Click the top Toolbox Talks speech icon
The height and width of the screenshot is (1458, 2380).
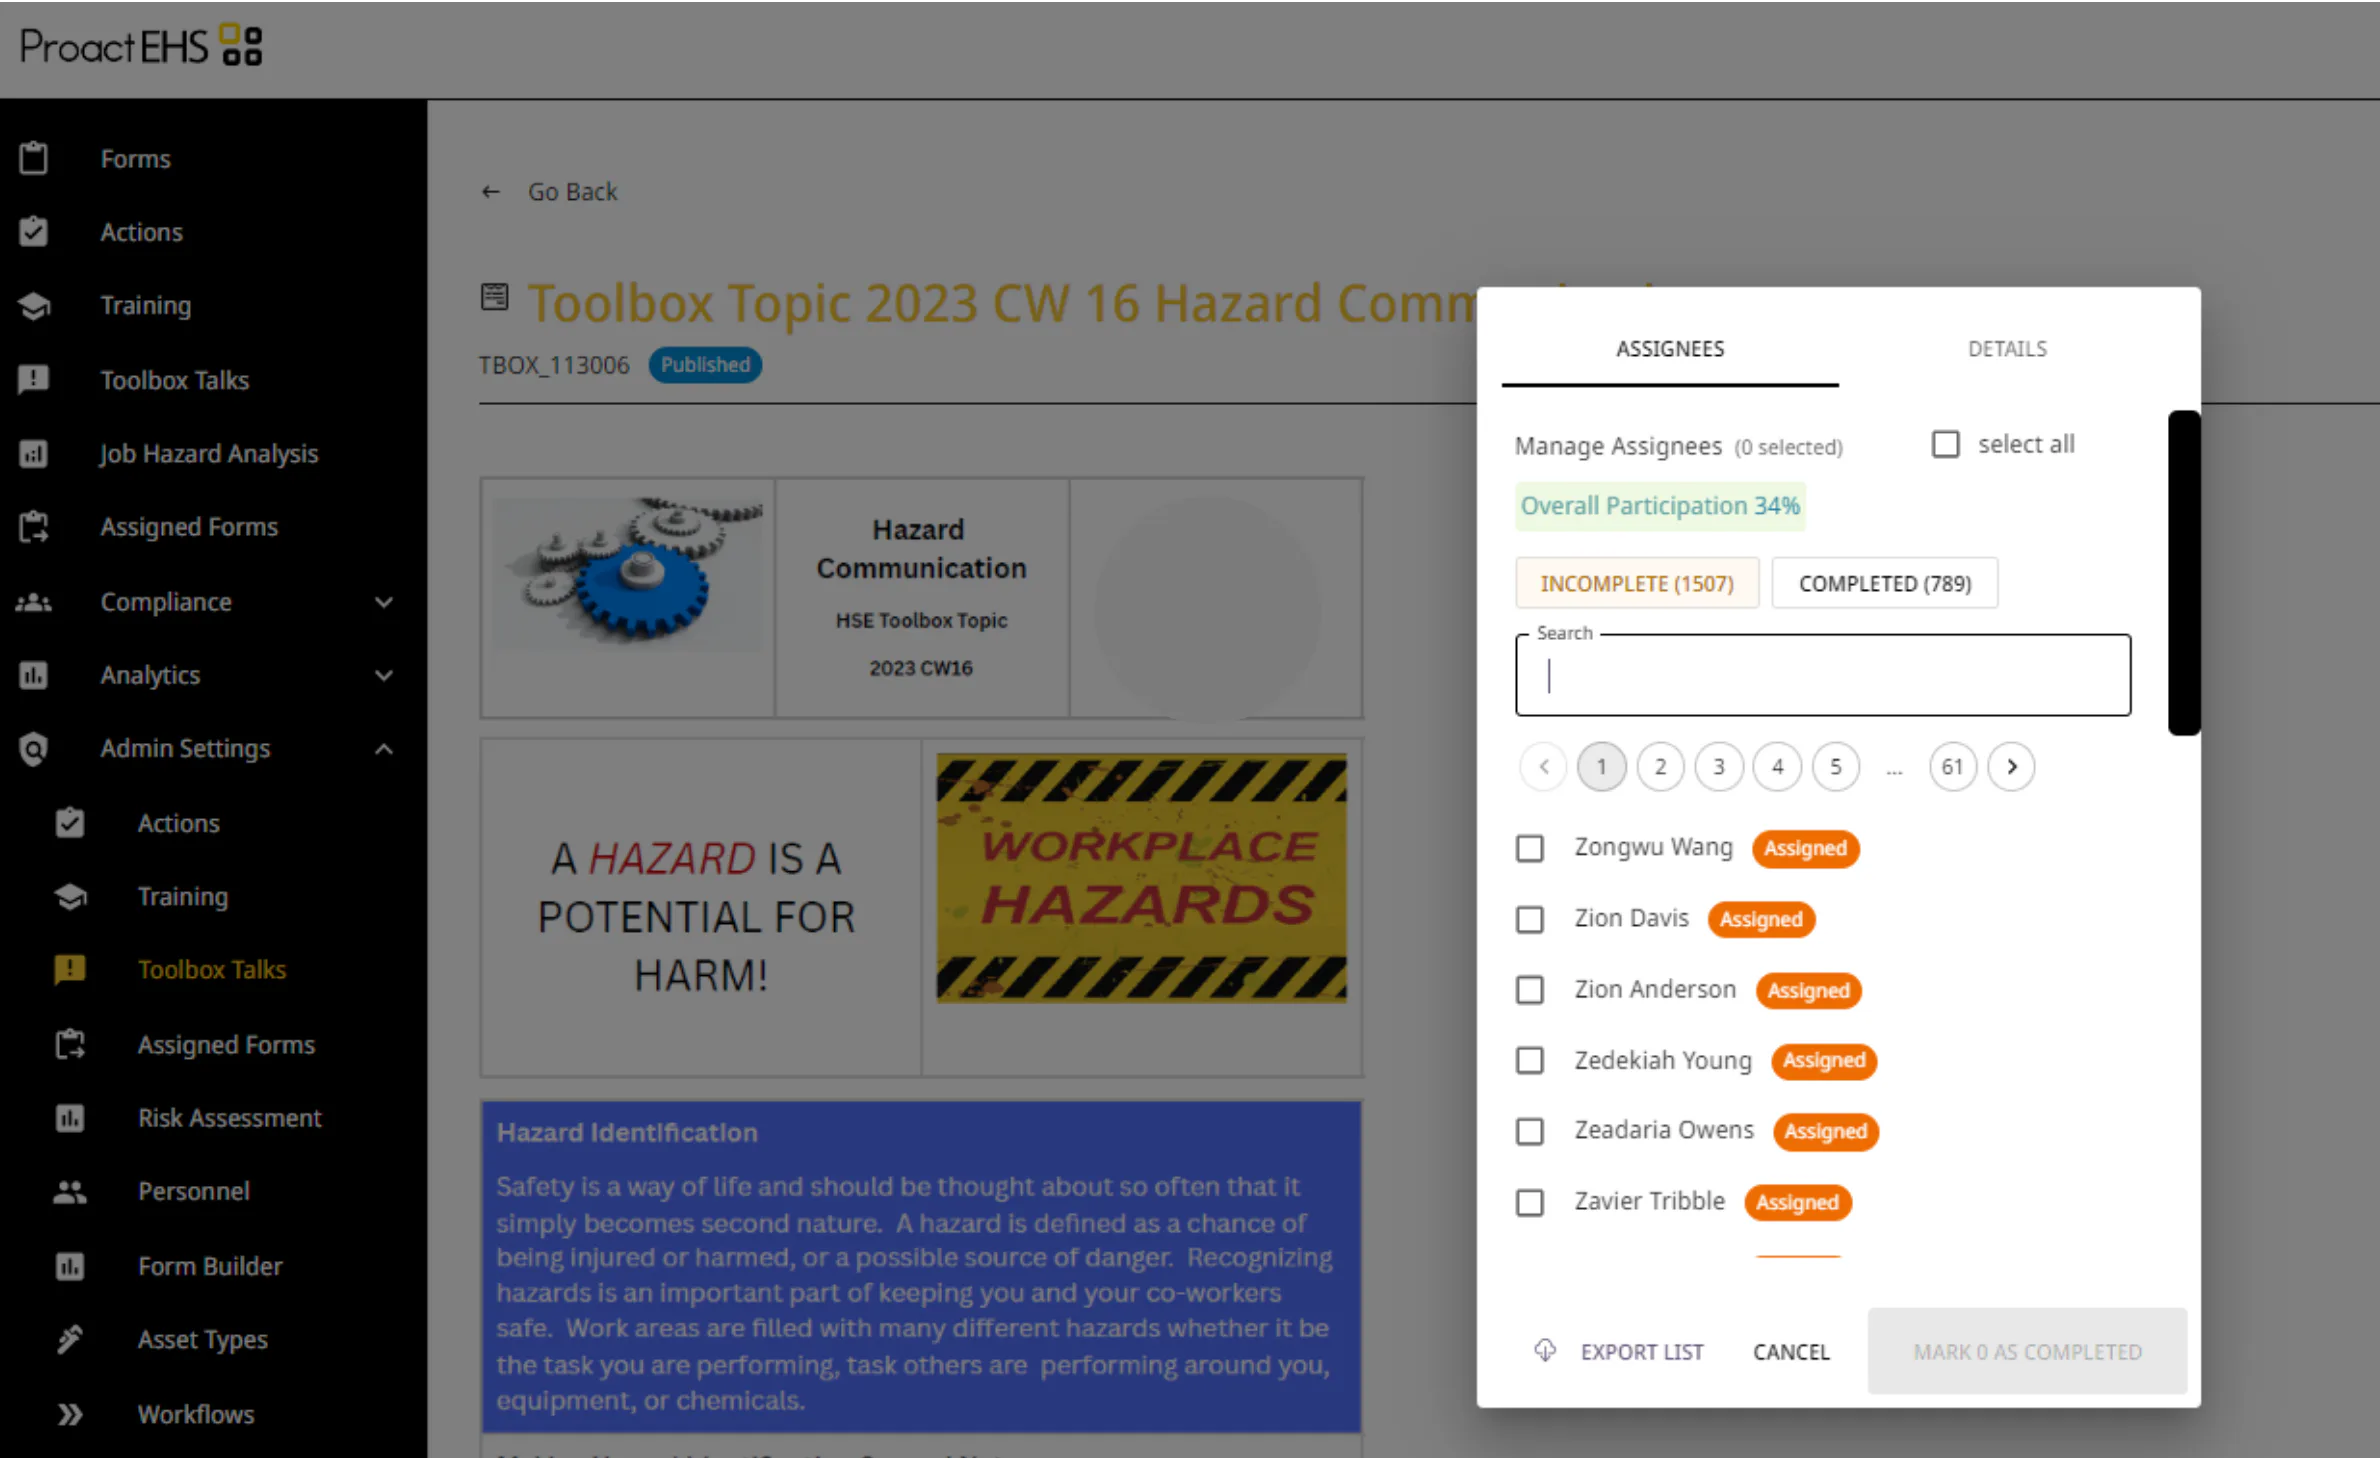34,380
